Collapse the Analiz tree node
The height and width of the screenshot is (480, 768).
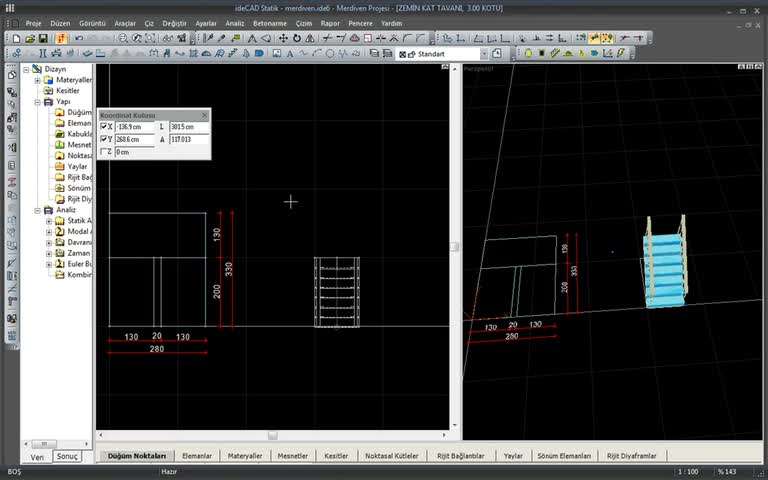pyautogui.click(x=37, y=210)
